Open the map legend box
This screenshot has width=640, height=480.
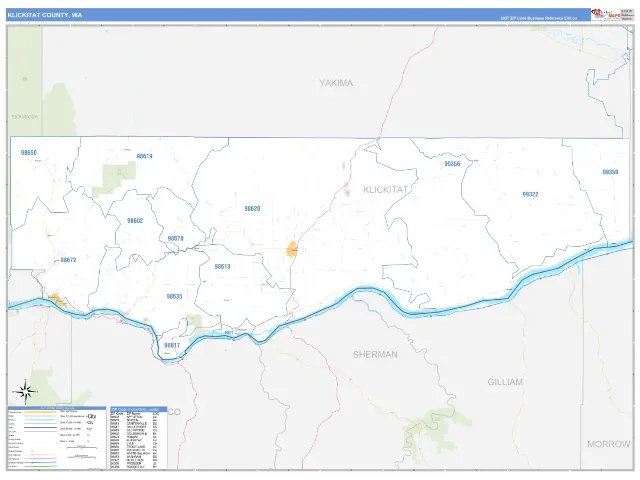pos(57,438)
